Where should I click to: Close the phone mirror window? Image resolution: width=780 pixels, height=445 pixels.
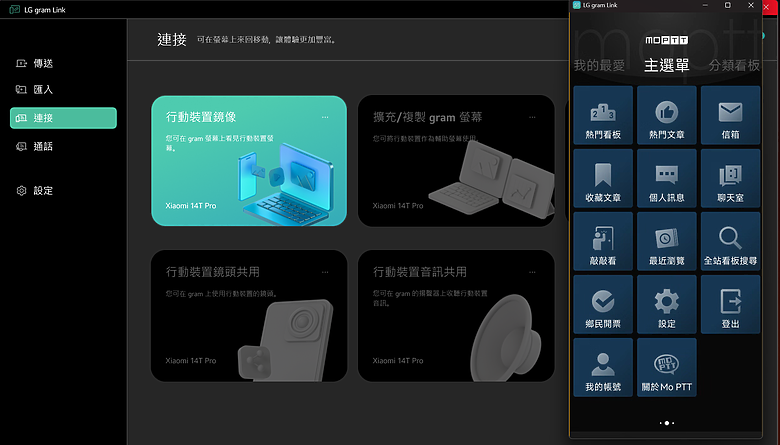pyautogui.click(x=751, y=5)
